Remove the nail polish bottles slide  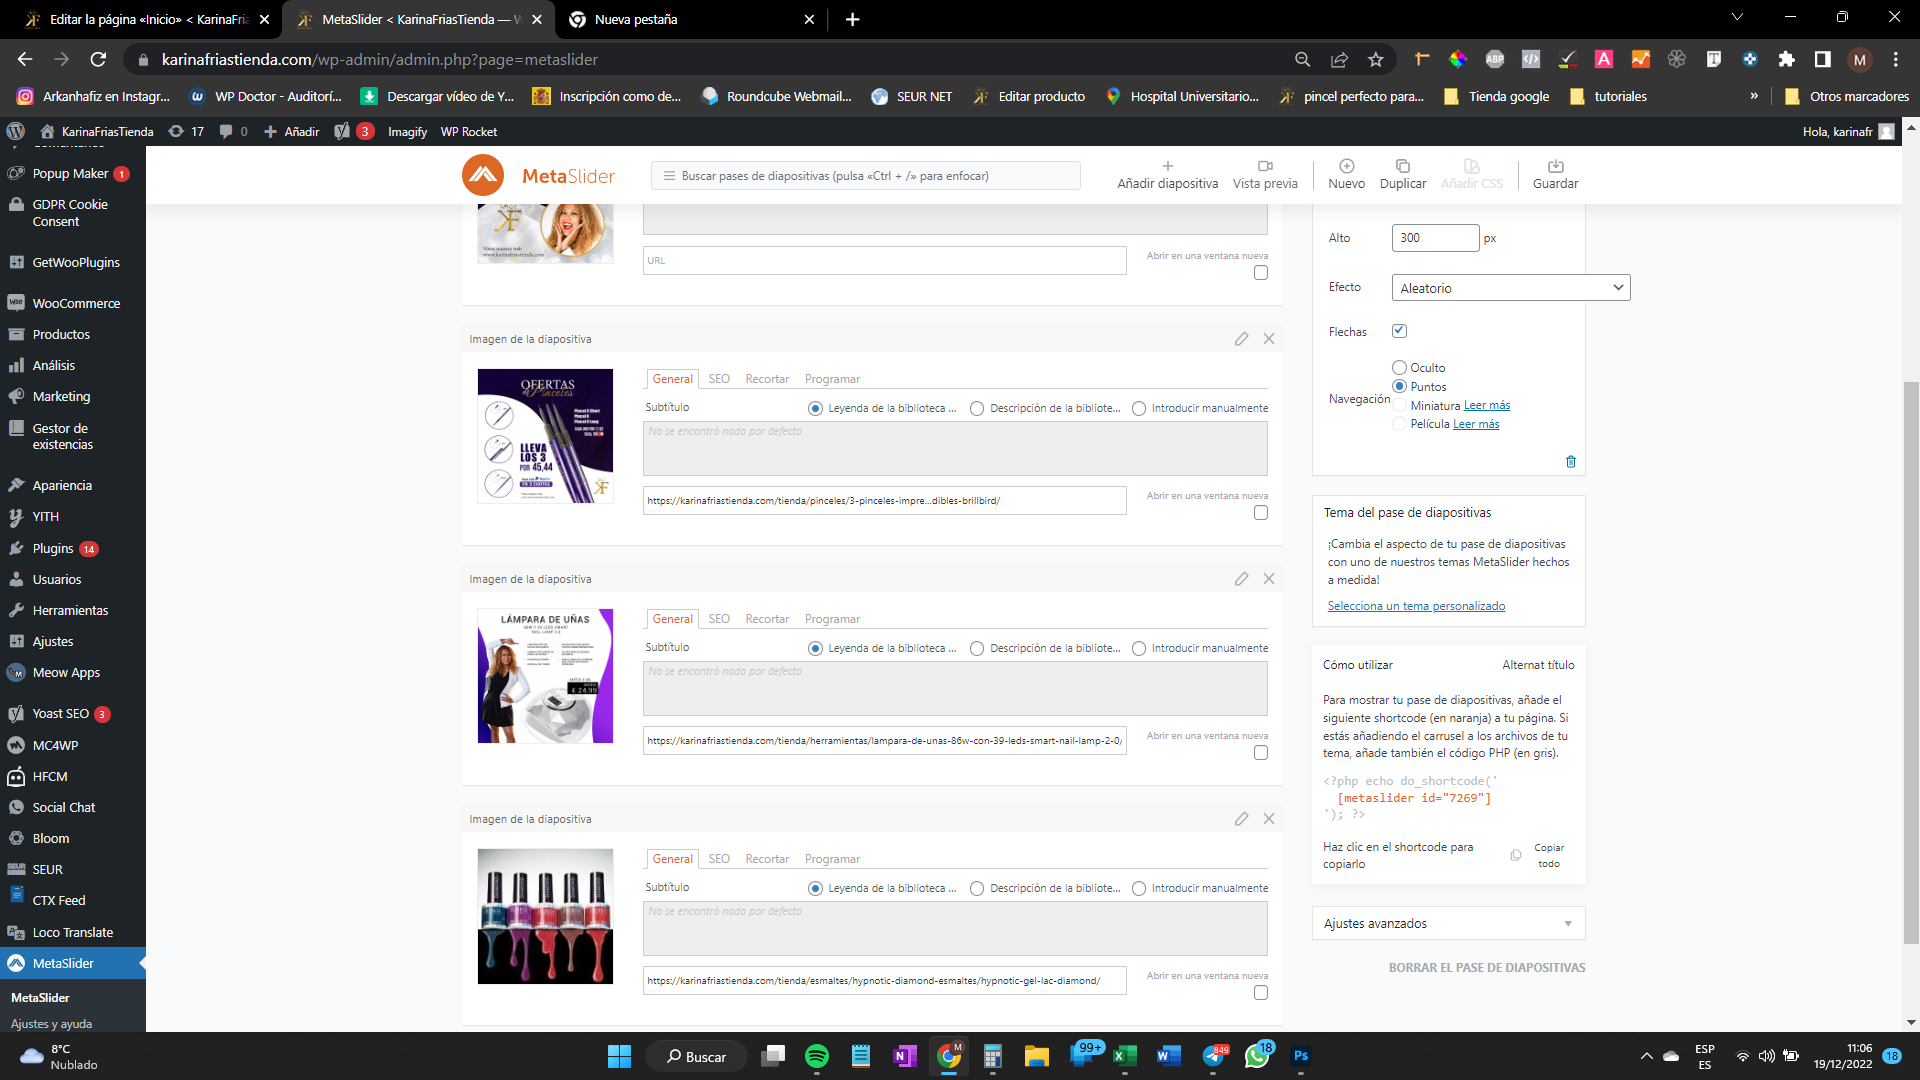1269,819
